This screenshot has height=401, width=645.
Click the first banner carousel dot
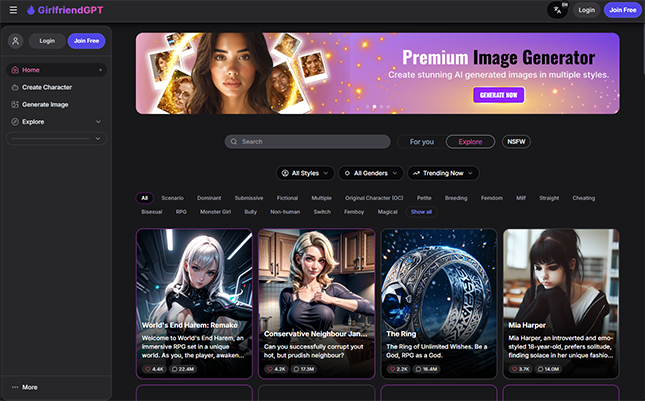pos(367,107)
